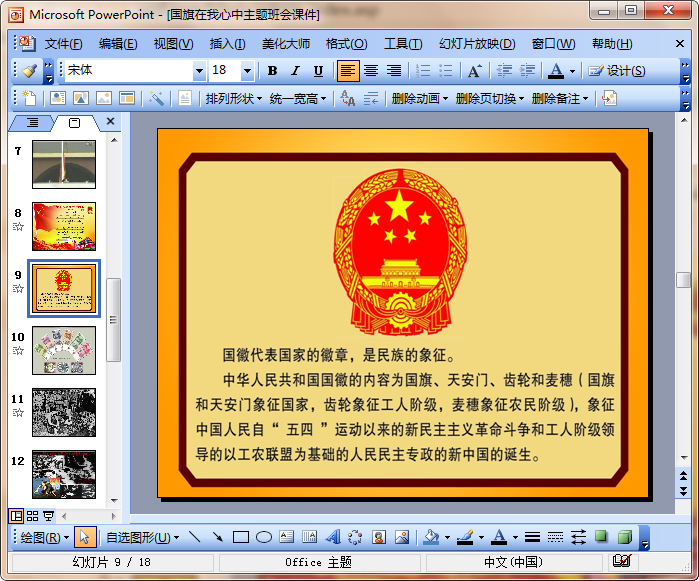Select slide 7 thumbnail
This screenshot has height=581, width=699.
click(64, 165)
